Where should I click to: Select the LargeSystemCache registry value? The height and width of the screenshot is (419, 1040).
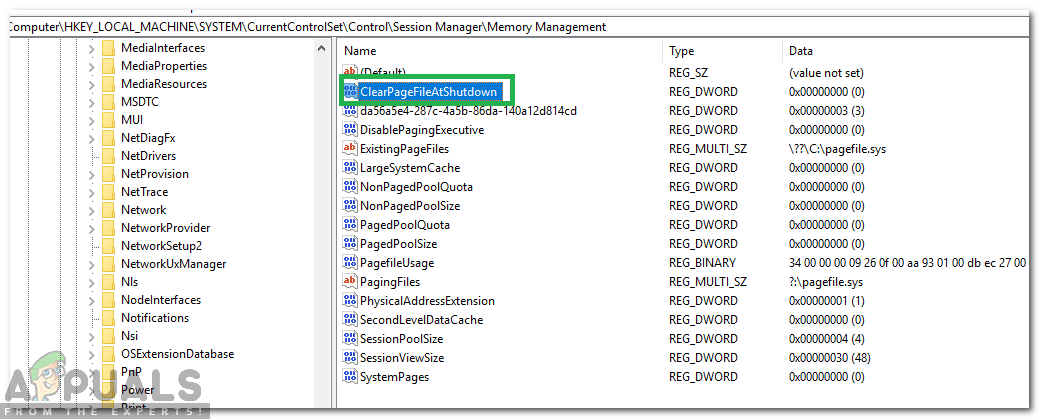(x=410, y=168)
